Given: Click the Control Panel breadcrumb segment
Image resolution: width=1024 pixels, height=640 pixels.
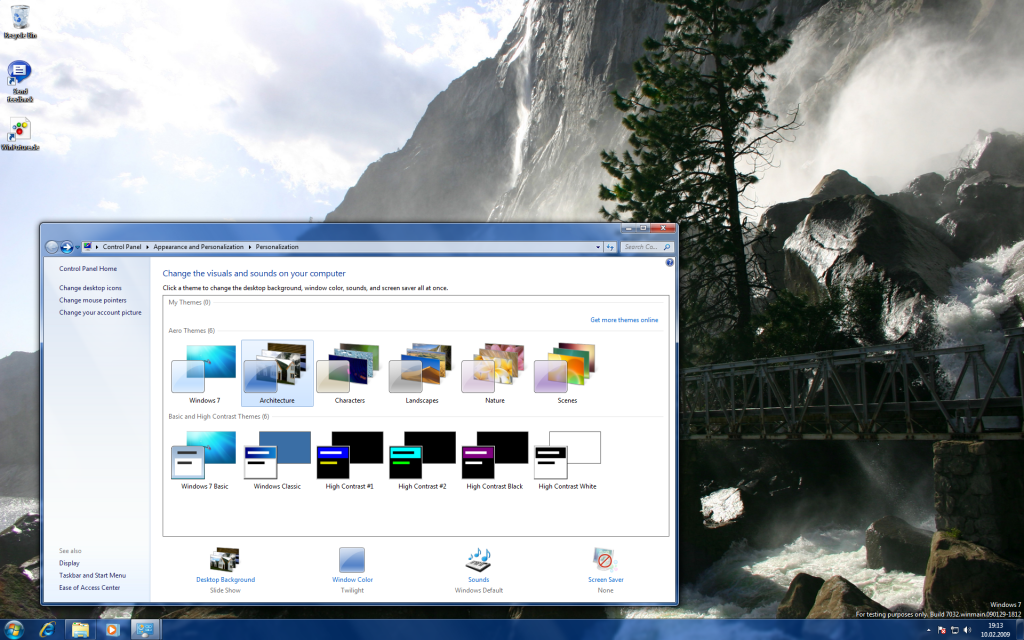Looking at the screenshot, I should pos(122,247).
